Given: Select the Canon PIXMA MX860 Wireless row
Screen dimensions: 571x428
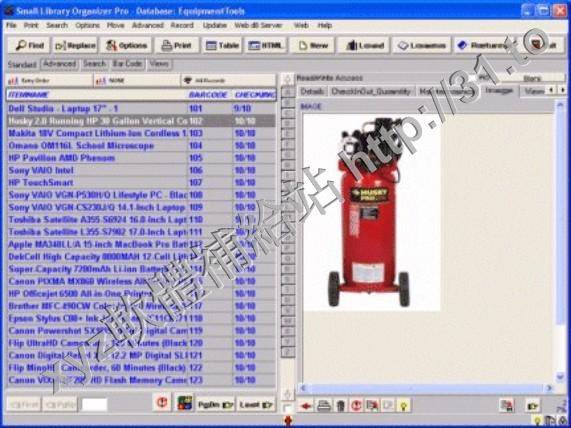Looking at the screenshot, I should click(x=141, y=282).
